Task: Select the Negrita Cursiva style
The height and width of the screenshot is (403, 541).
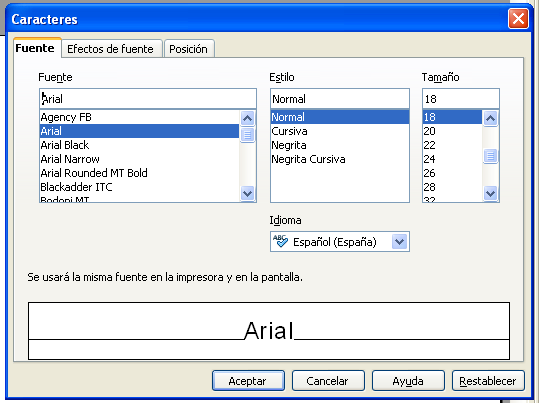Action: [x=340, y=159]
